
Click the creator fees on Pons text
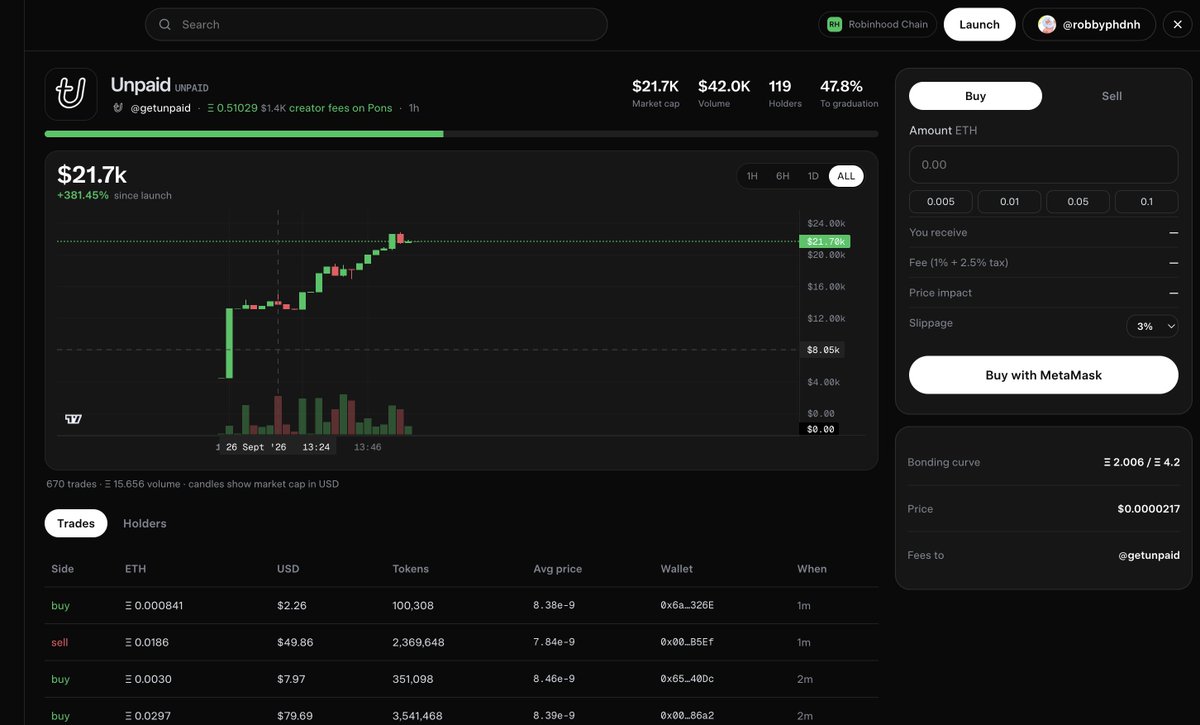pos(340,108)
